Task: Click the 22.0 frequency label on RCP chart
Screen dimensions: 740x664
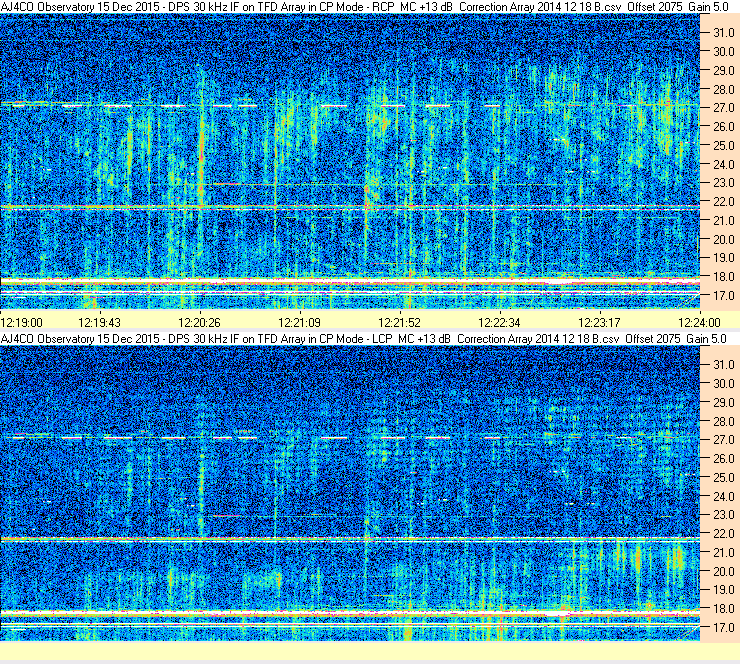Action: [x=723, y=202]
